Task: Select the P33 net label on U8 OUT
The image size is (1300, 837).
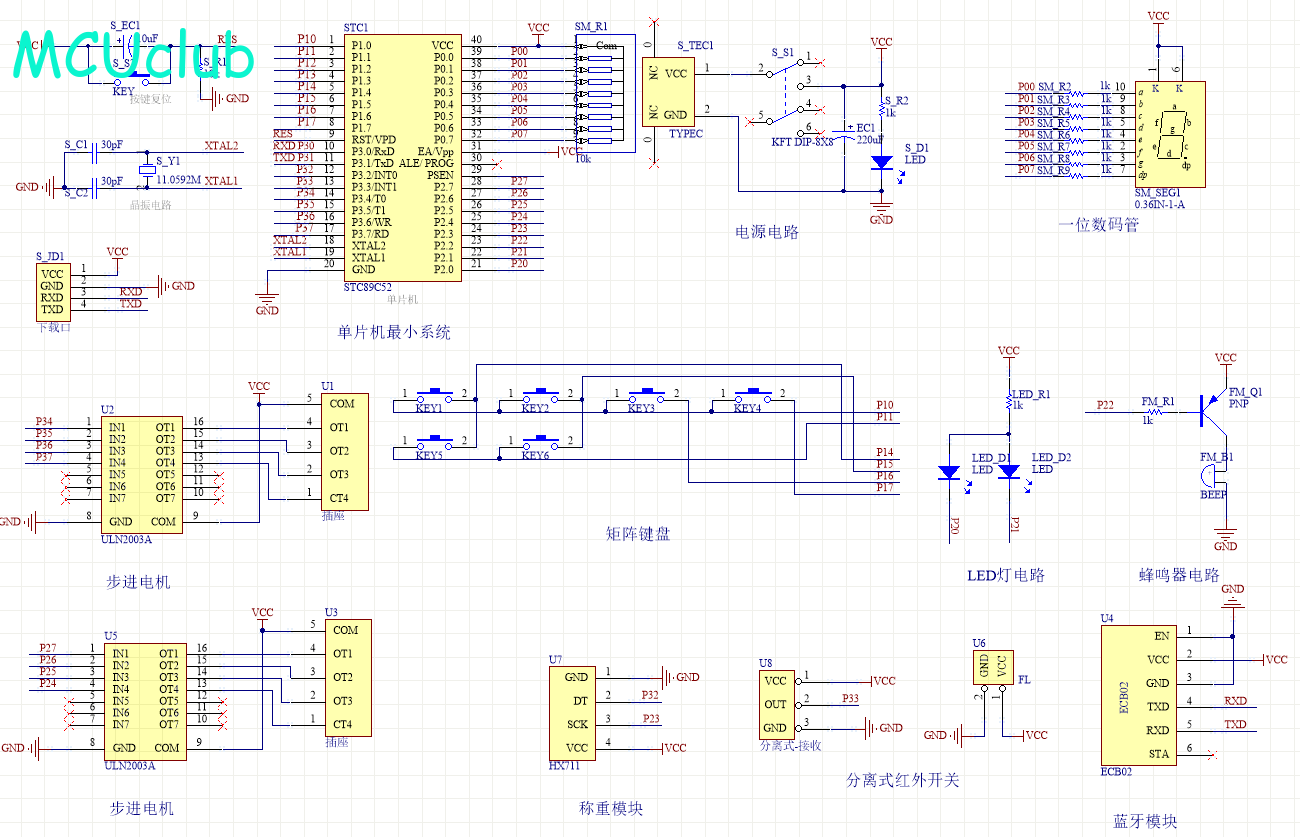Action: [x=851, y=698]
